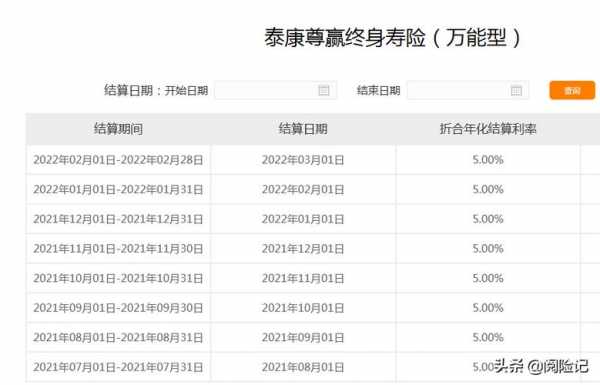Click the 头条 @阅险记 watermark
600x385 pixels.
541,366
